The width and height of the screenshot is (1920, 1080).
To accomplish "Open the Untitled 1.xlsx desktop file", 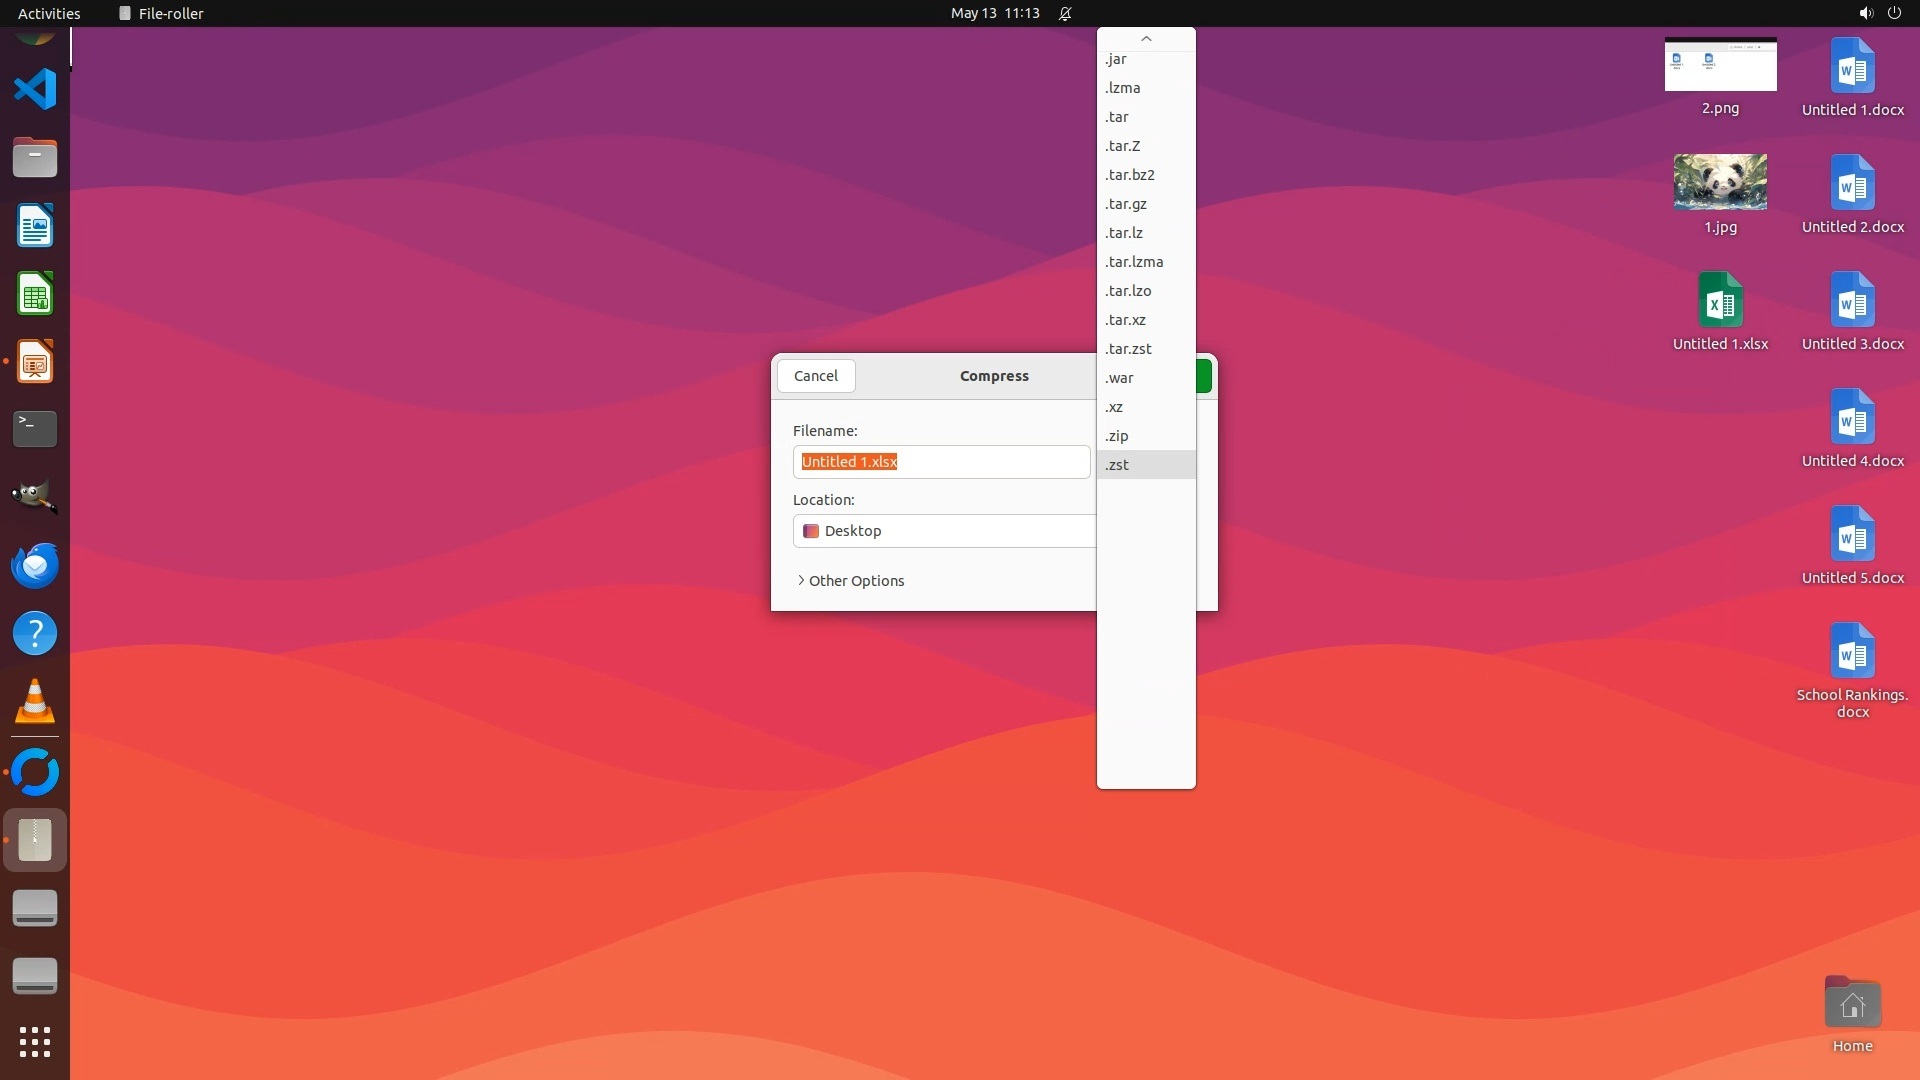I will pos(1720,301).
